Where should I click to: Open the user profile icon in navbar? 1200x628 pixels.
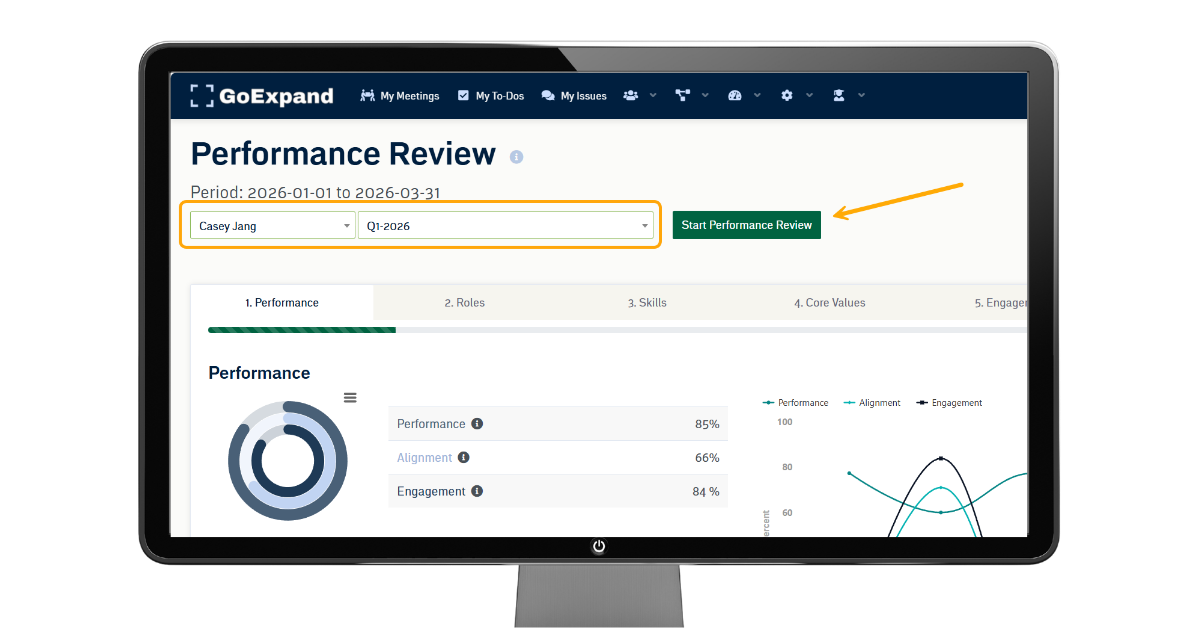click(x=839, y=96)
